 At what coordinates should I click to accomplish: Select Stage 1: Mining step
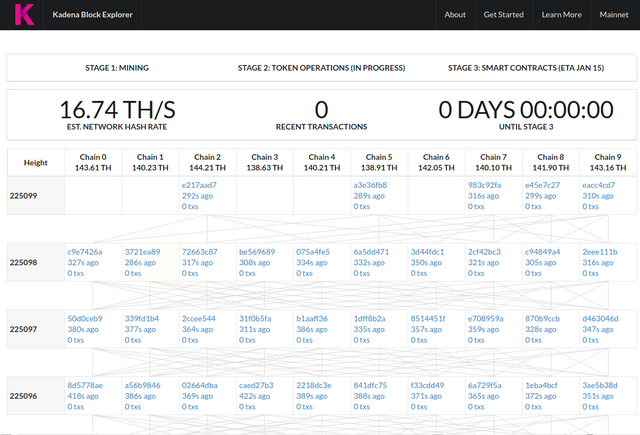pos(117,68)
